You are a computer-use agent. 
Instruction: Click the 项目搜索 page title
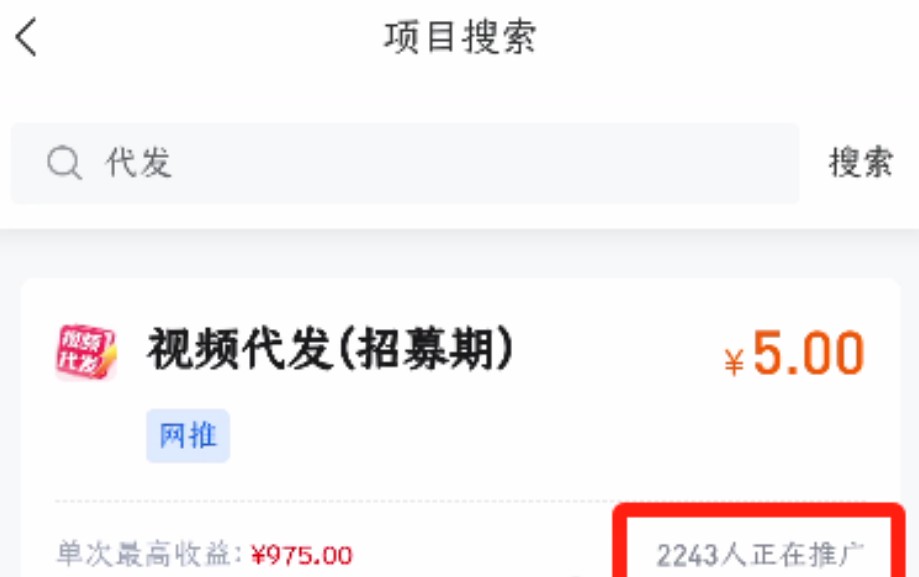pyautogui.click(x=460, y=37)
